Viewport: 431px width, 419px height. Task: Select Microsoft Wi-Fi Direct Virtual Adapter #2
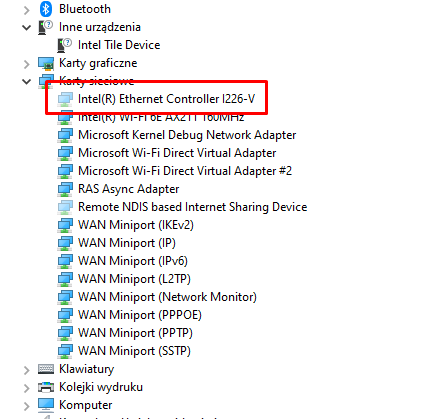pos(185,171)
